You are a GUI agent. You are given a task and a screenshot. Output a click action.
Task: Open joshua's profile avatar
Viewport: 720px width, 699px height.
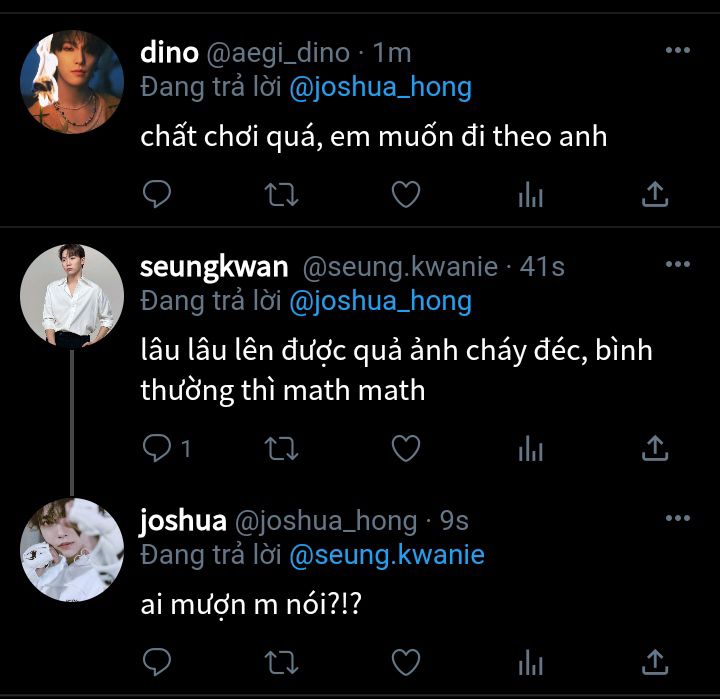[x=72, y=549]
